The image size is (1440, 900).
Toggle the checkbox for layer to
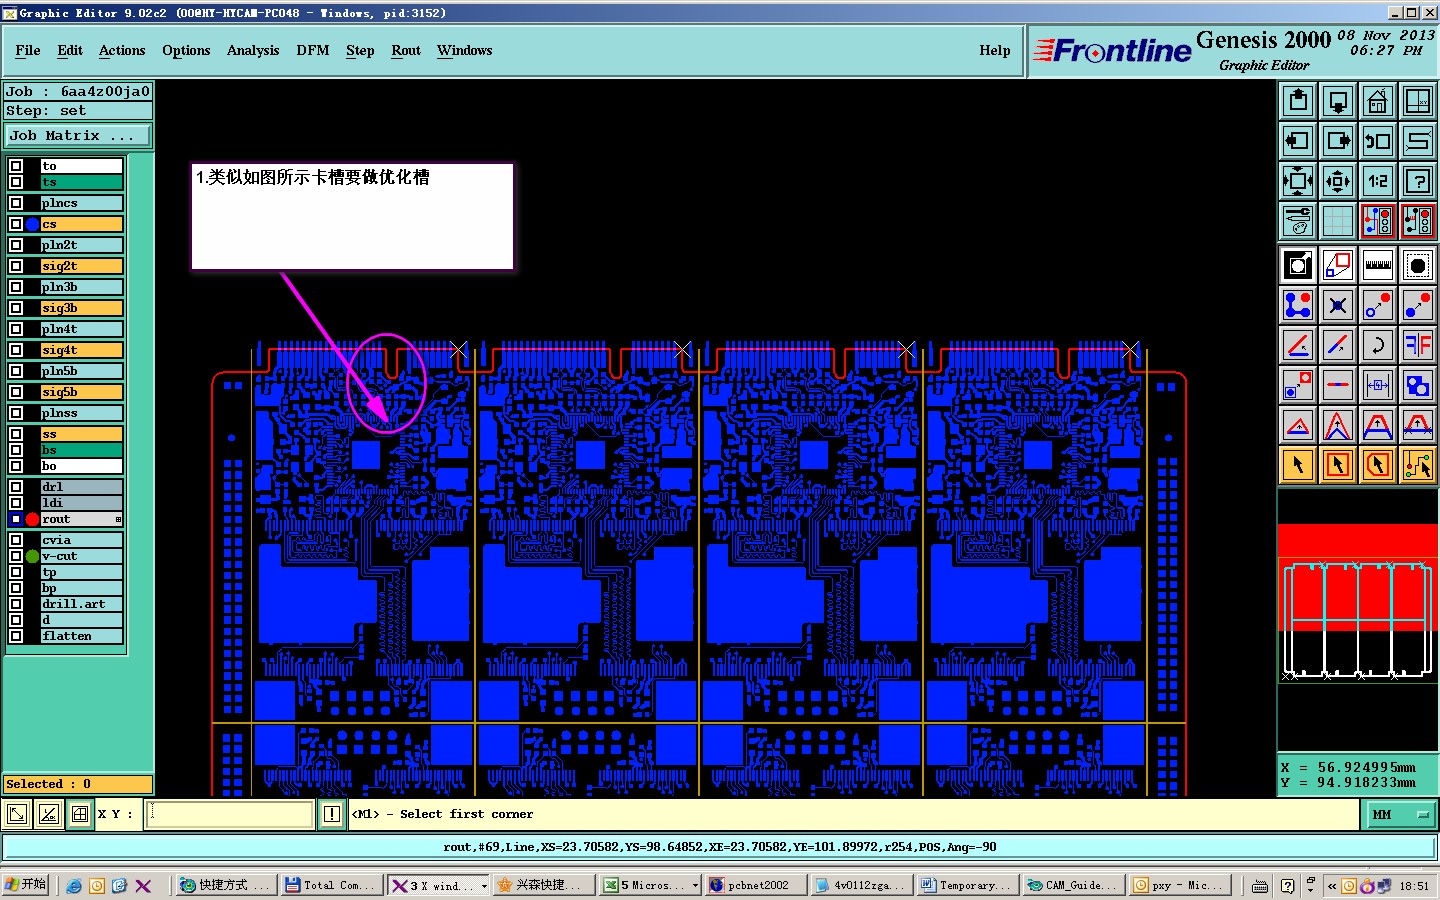click(x=16, y=166)
